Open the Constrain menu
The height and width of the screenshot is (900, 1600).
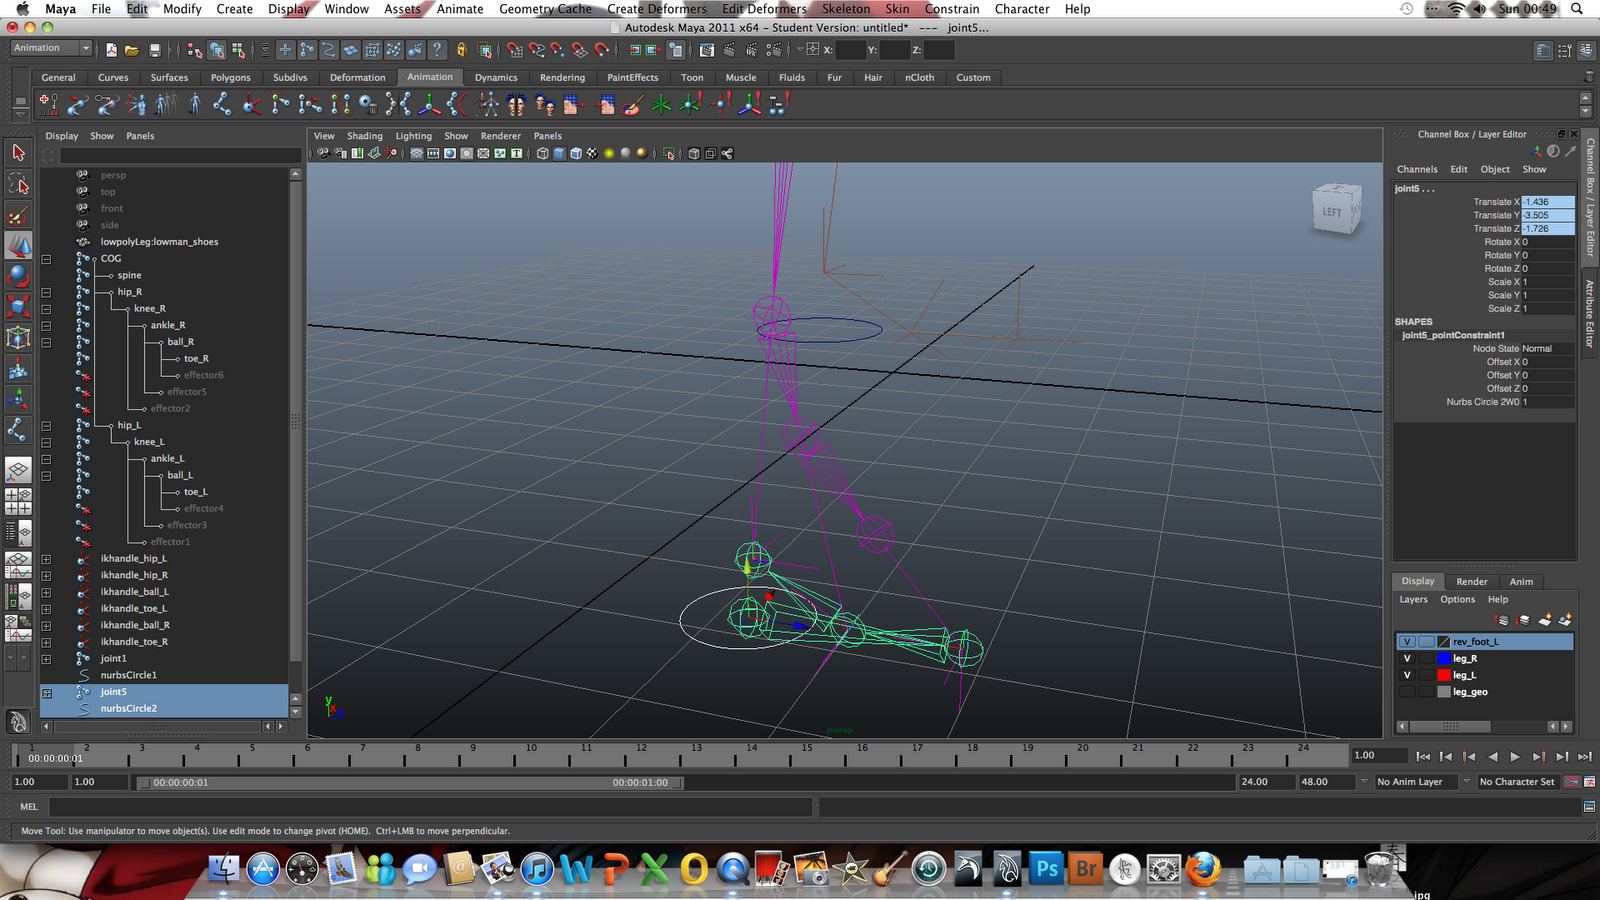coord(952,9)
